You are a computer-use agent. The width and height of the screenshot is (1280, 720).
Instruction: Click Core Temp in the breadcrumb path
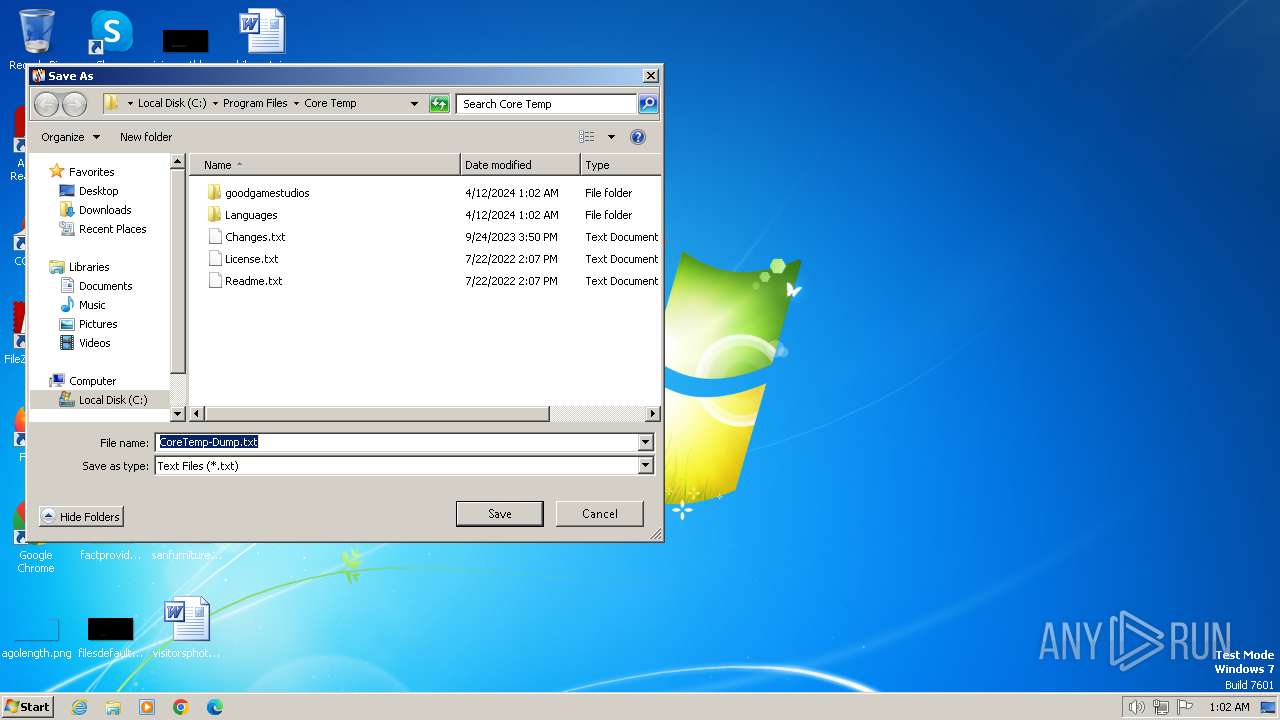click(x=330, y=104)
